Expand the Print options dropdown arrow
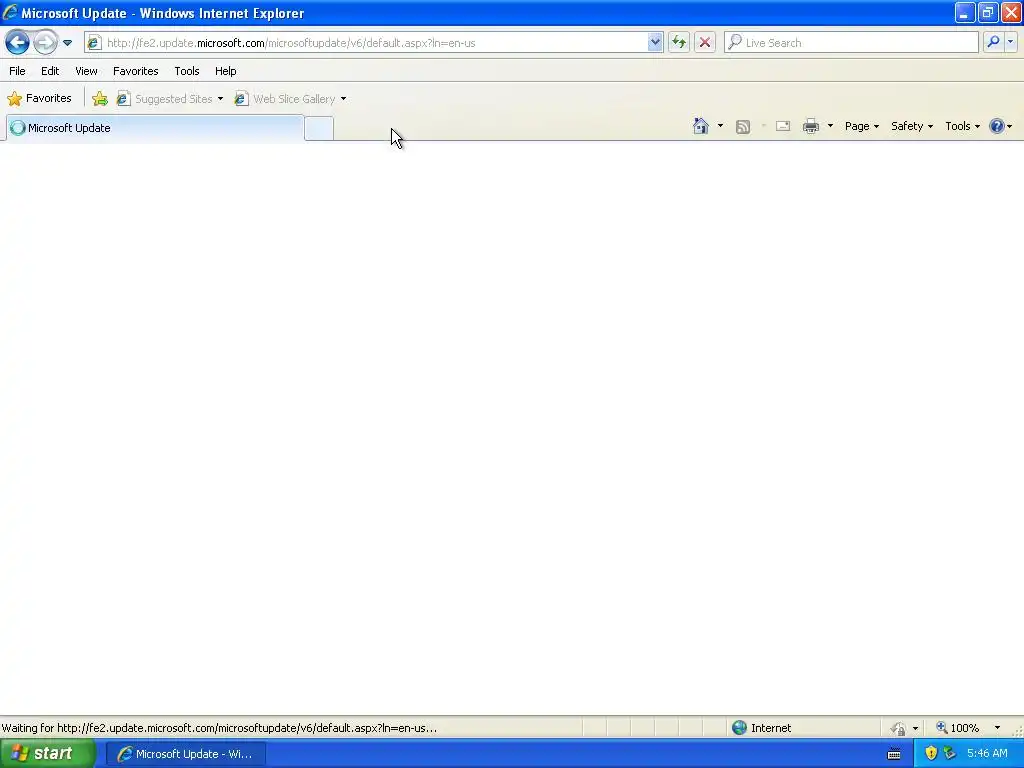 830,126
